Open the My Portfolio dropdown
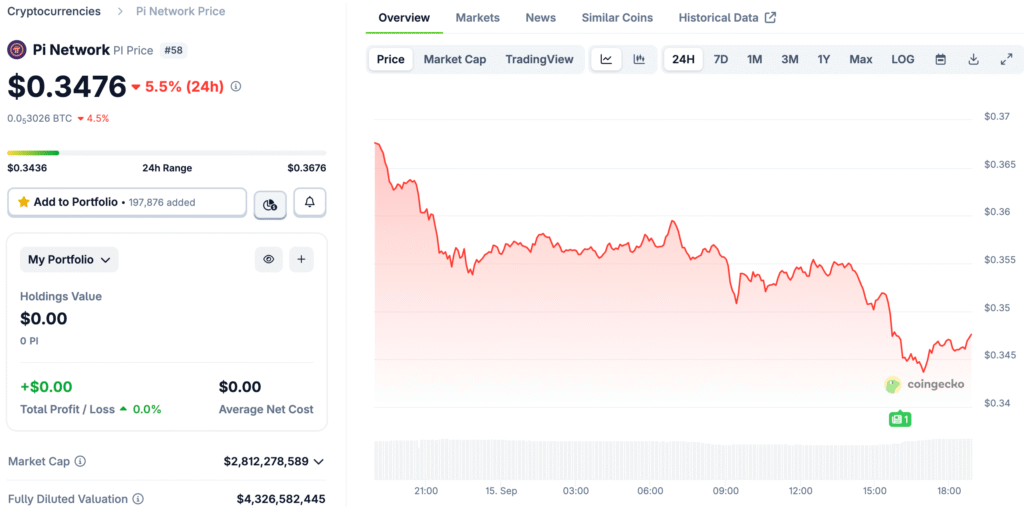 [69, 259]
